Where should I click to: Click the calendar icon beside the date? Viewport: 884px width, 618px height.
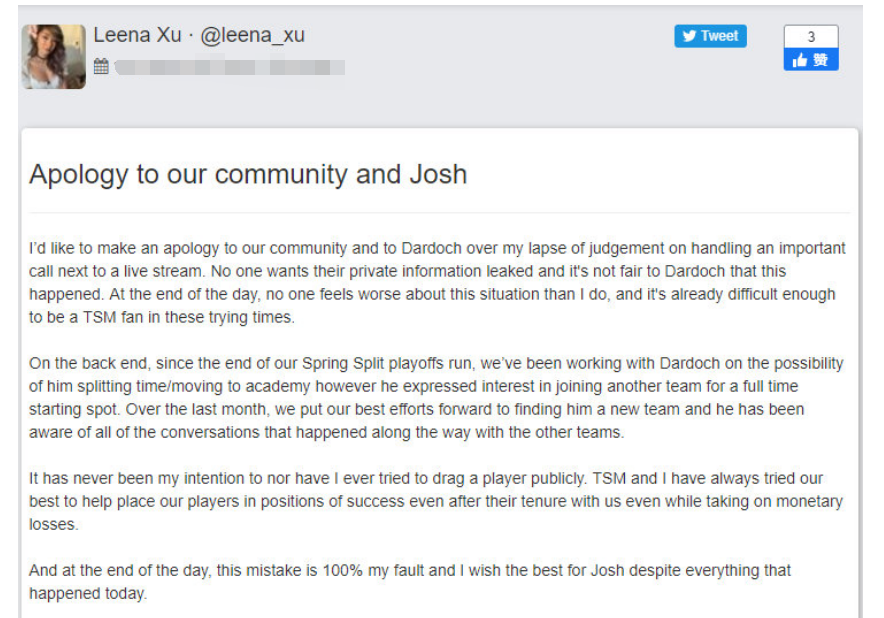point(101,67)
